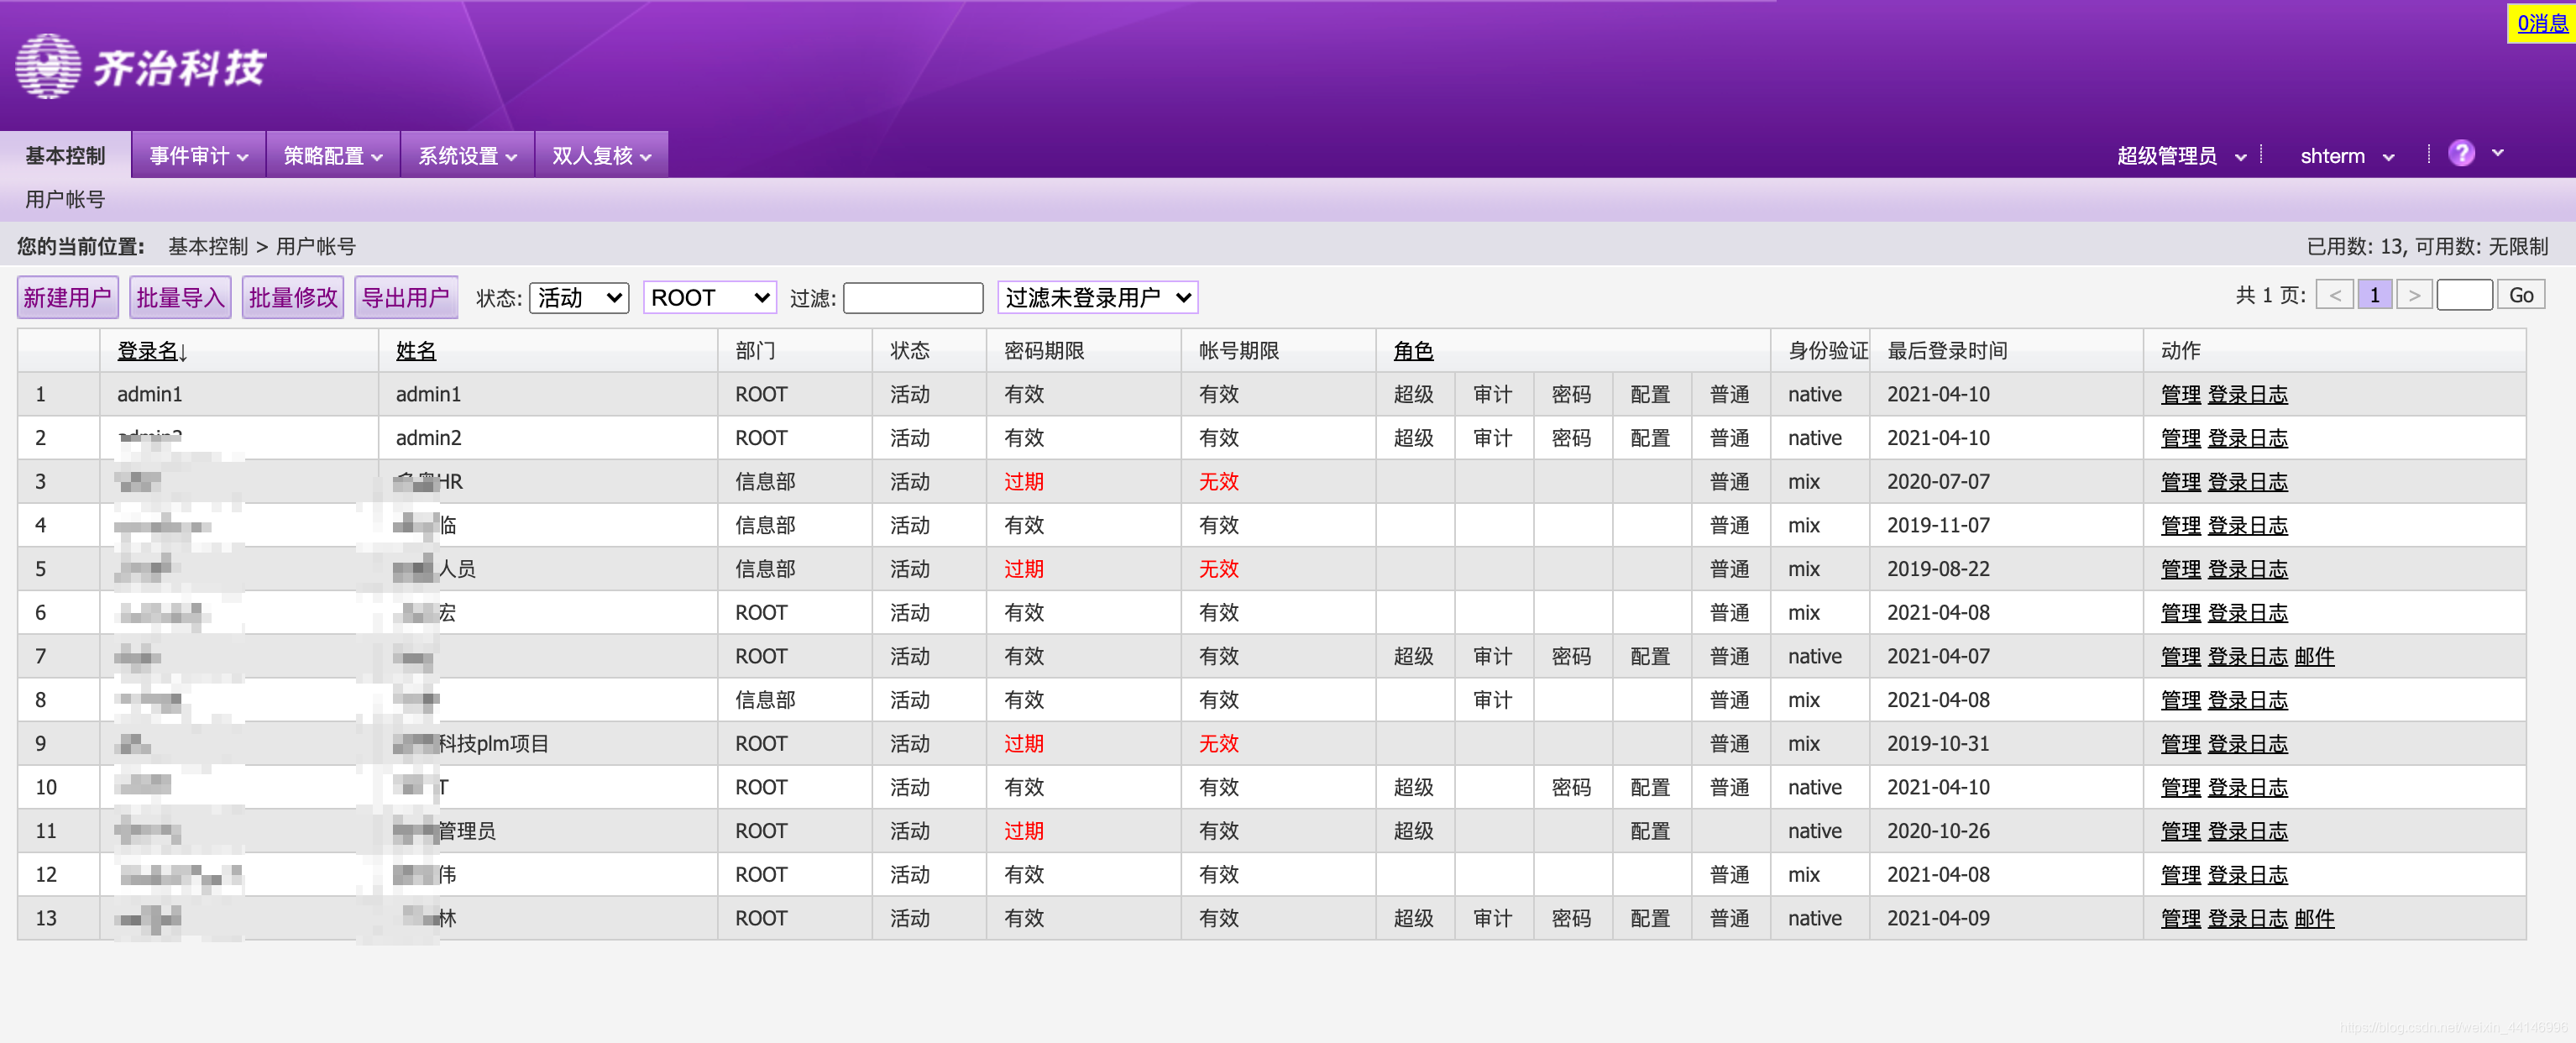Open the 事件审计 menu

[x=198, y=155]
